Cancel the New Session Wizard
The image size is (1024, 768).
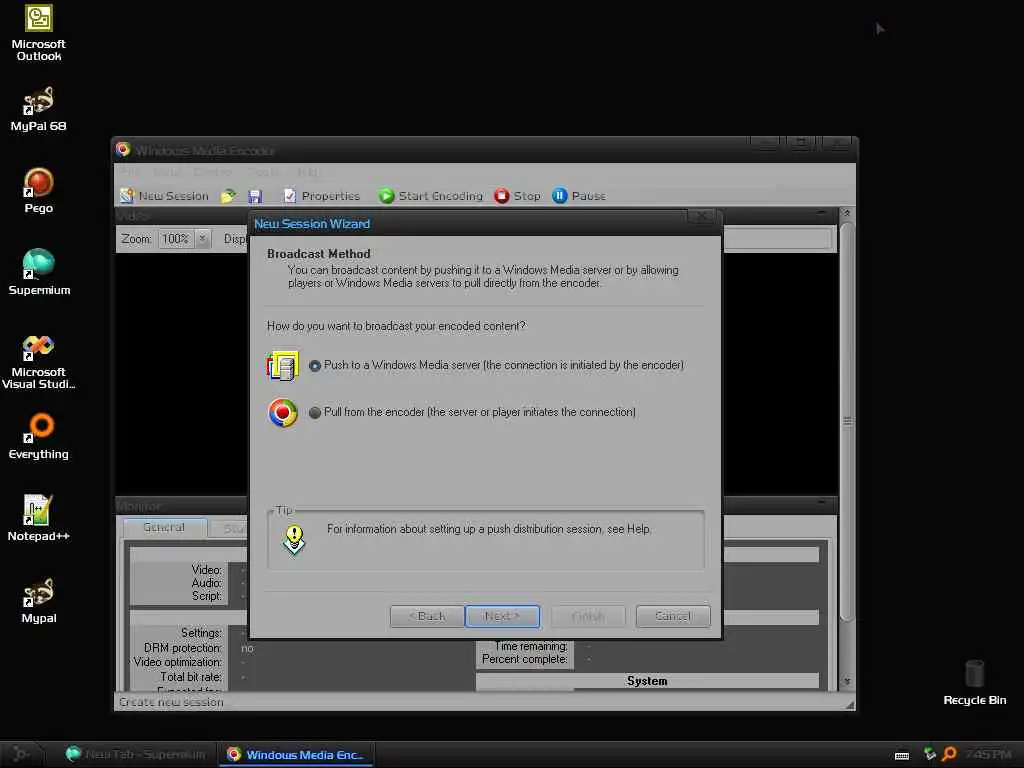(x=673, y=616)
